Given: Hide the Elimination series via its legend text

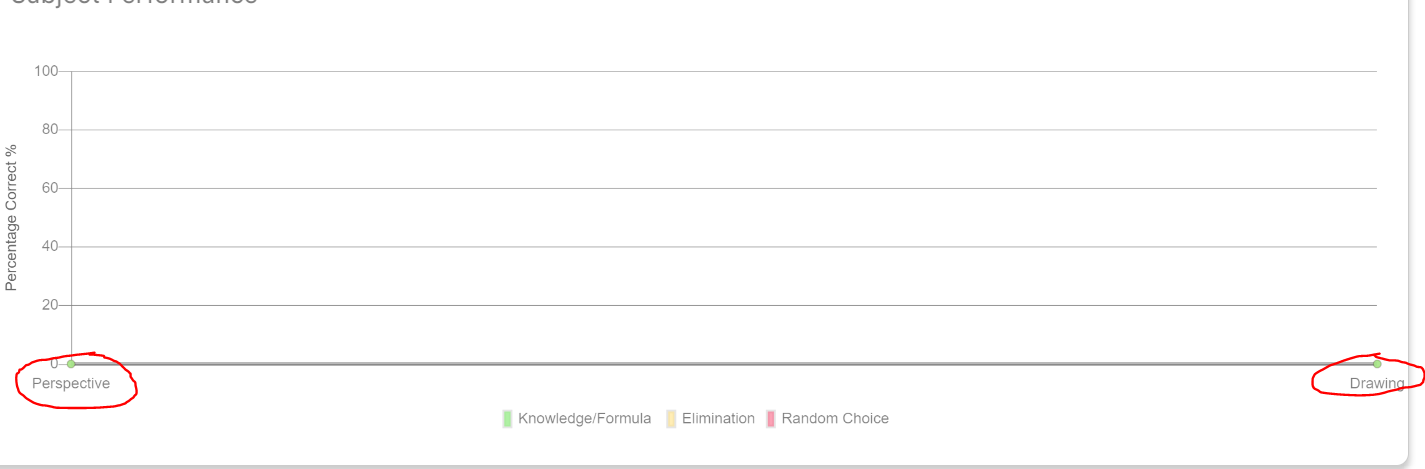Looking at the screenshot, I should pos(718,419).
